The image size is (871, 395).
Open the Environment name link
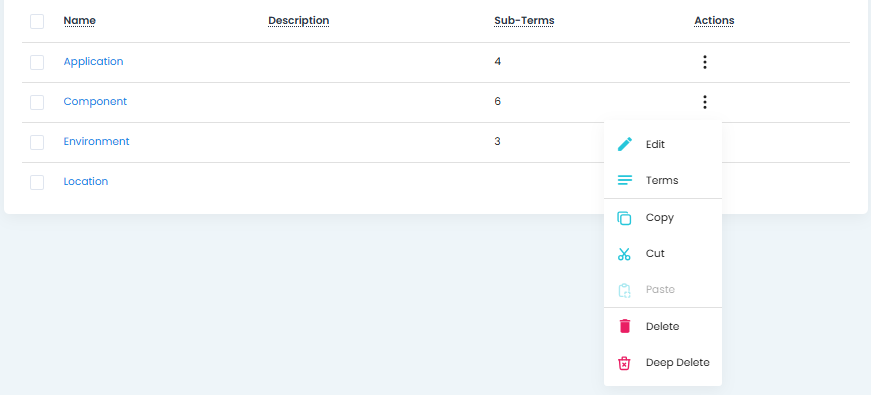point(96,142)
